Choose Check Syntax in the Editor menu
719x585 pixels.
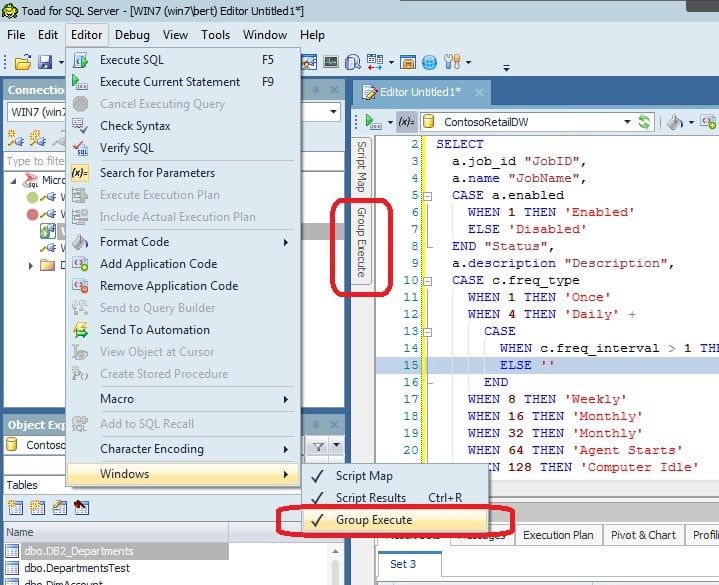[x=183, y=126]
